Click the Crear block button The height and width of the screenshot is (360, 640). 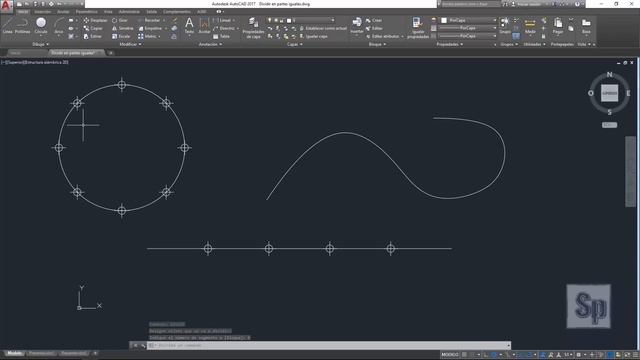pos(374,20)
